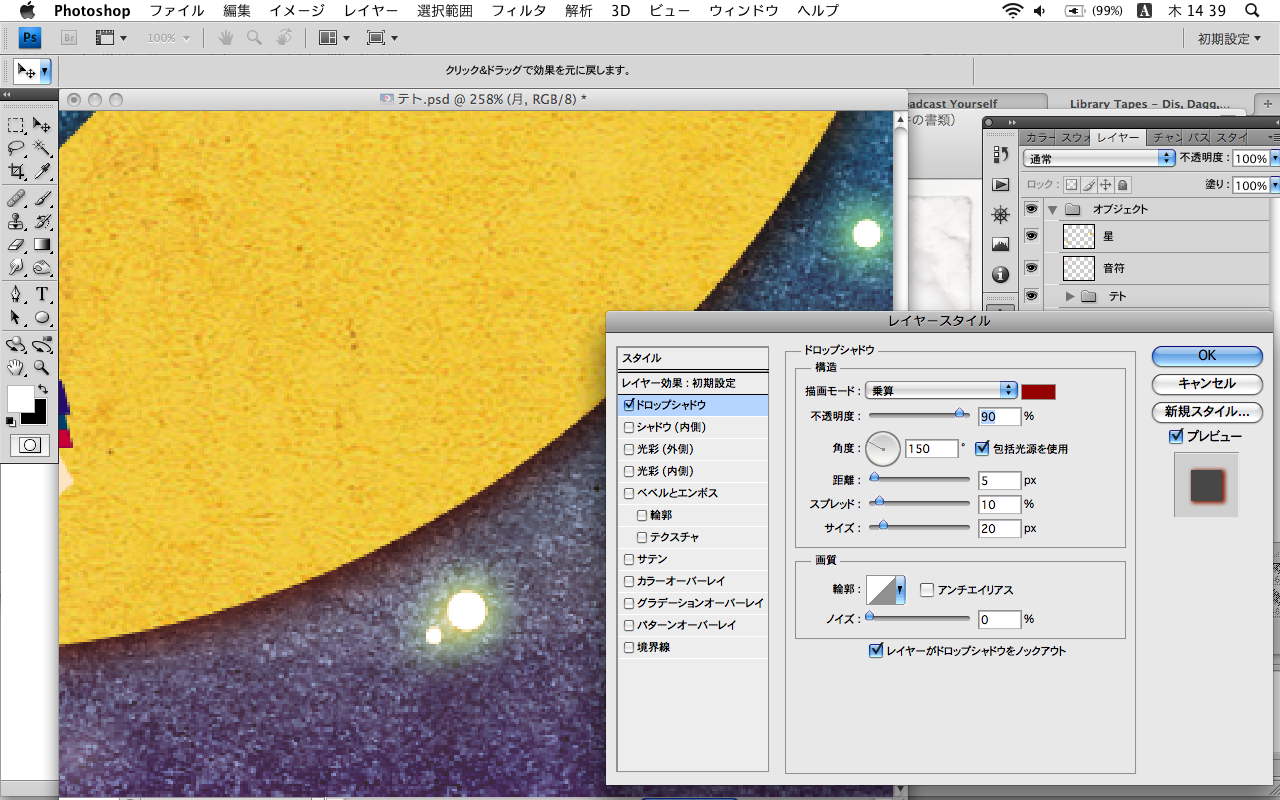Check the アンチエイリアス option

(927, 590)
